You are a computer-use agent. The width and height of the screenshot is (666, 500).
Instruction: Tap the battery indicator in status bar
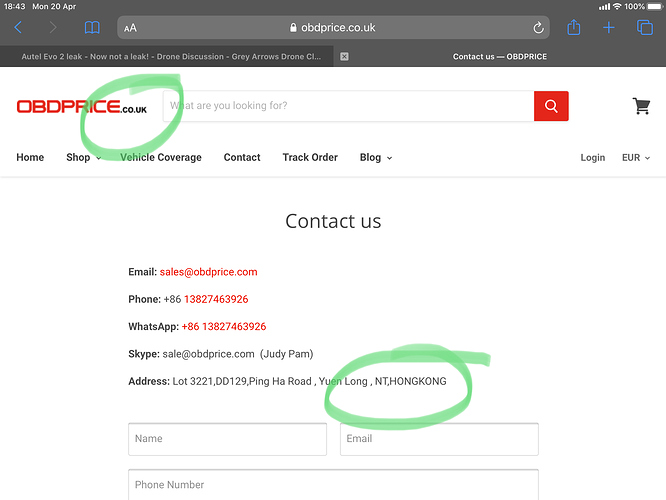[655, 6]
